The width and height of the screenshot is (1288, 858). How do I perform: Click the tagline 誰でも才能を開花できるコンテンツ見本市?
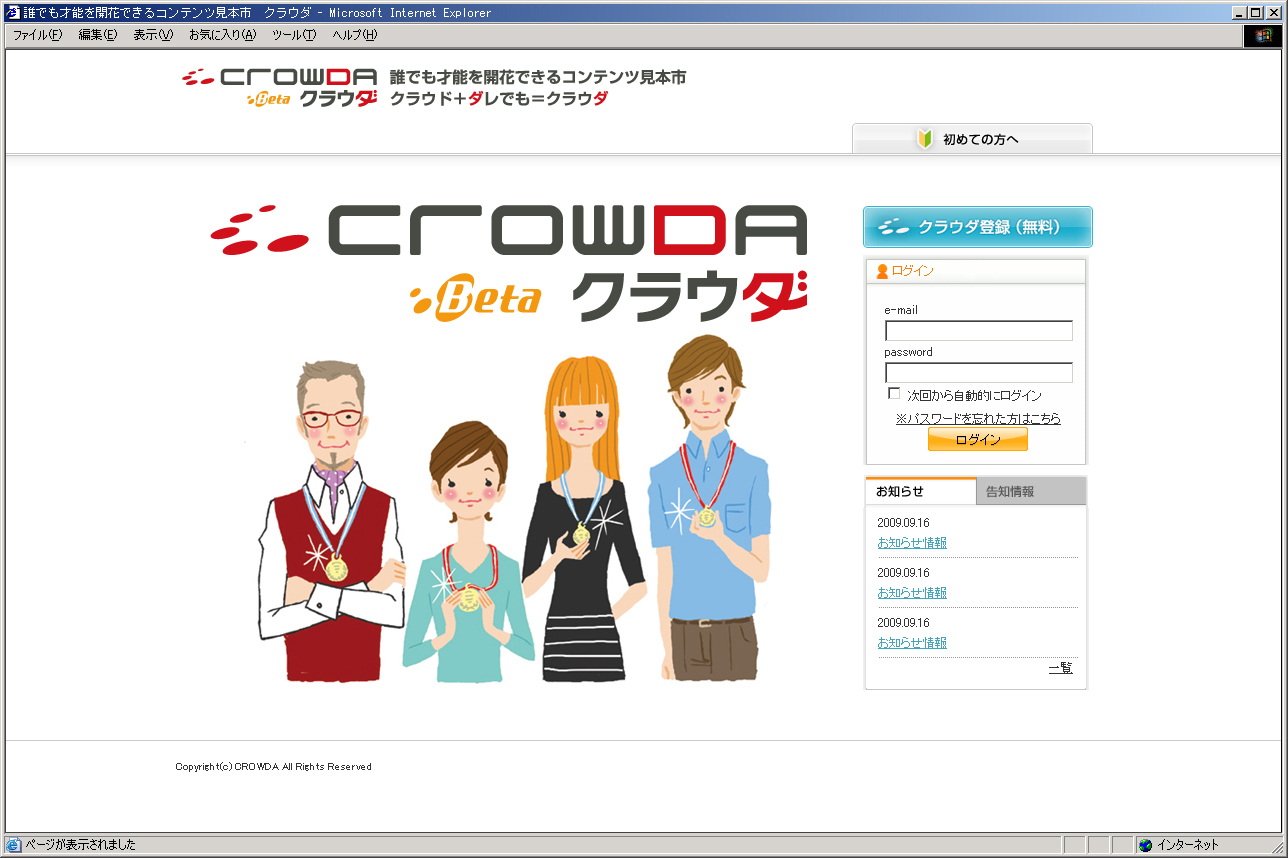(538, 77)
